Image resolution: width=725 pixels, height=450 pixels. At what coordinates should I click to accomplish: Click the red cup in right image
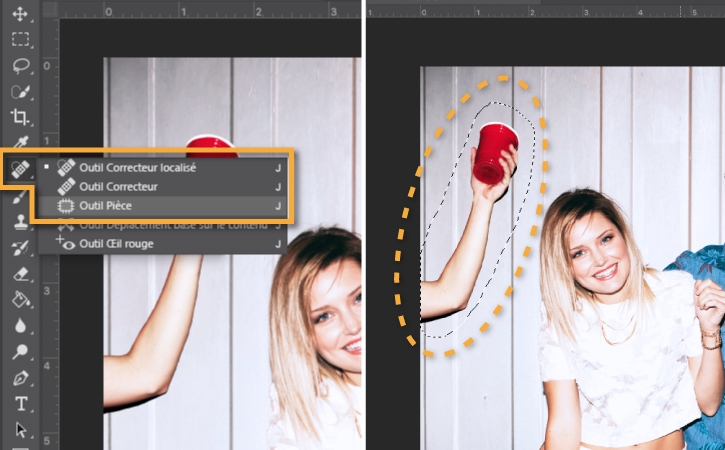coord(495,153)
